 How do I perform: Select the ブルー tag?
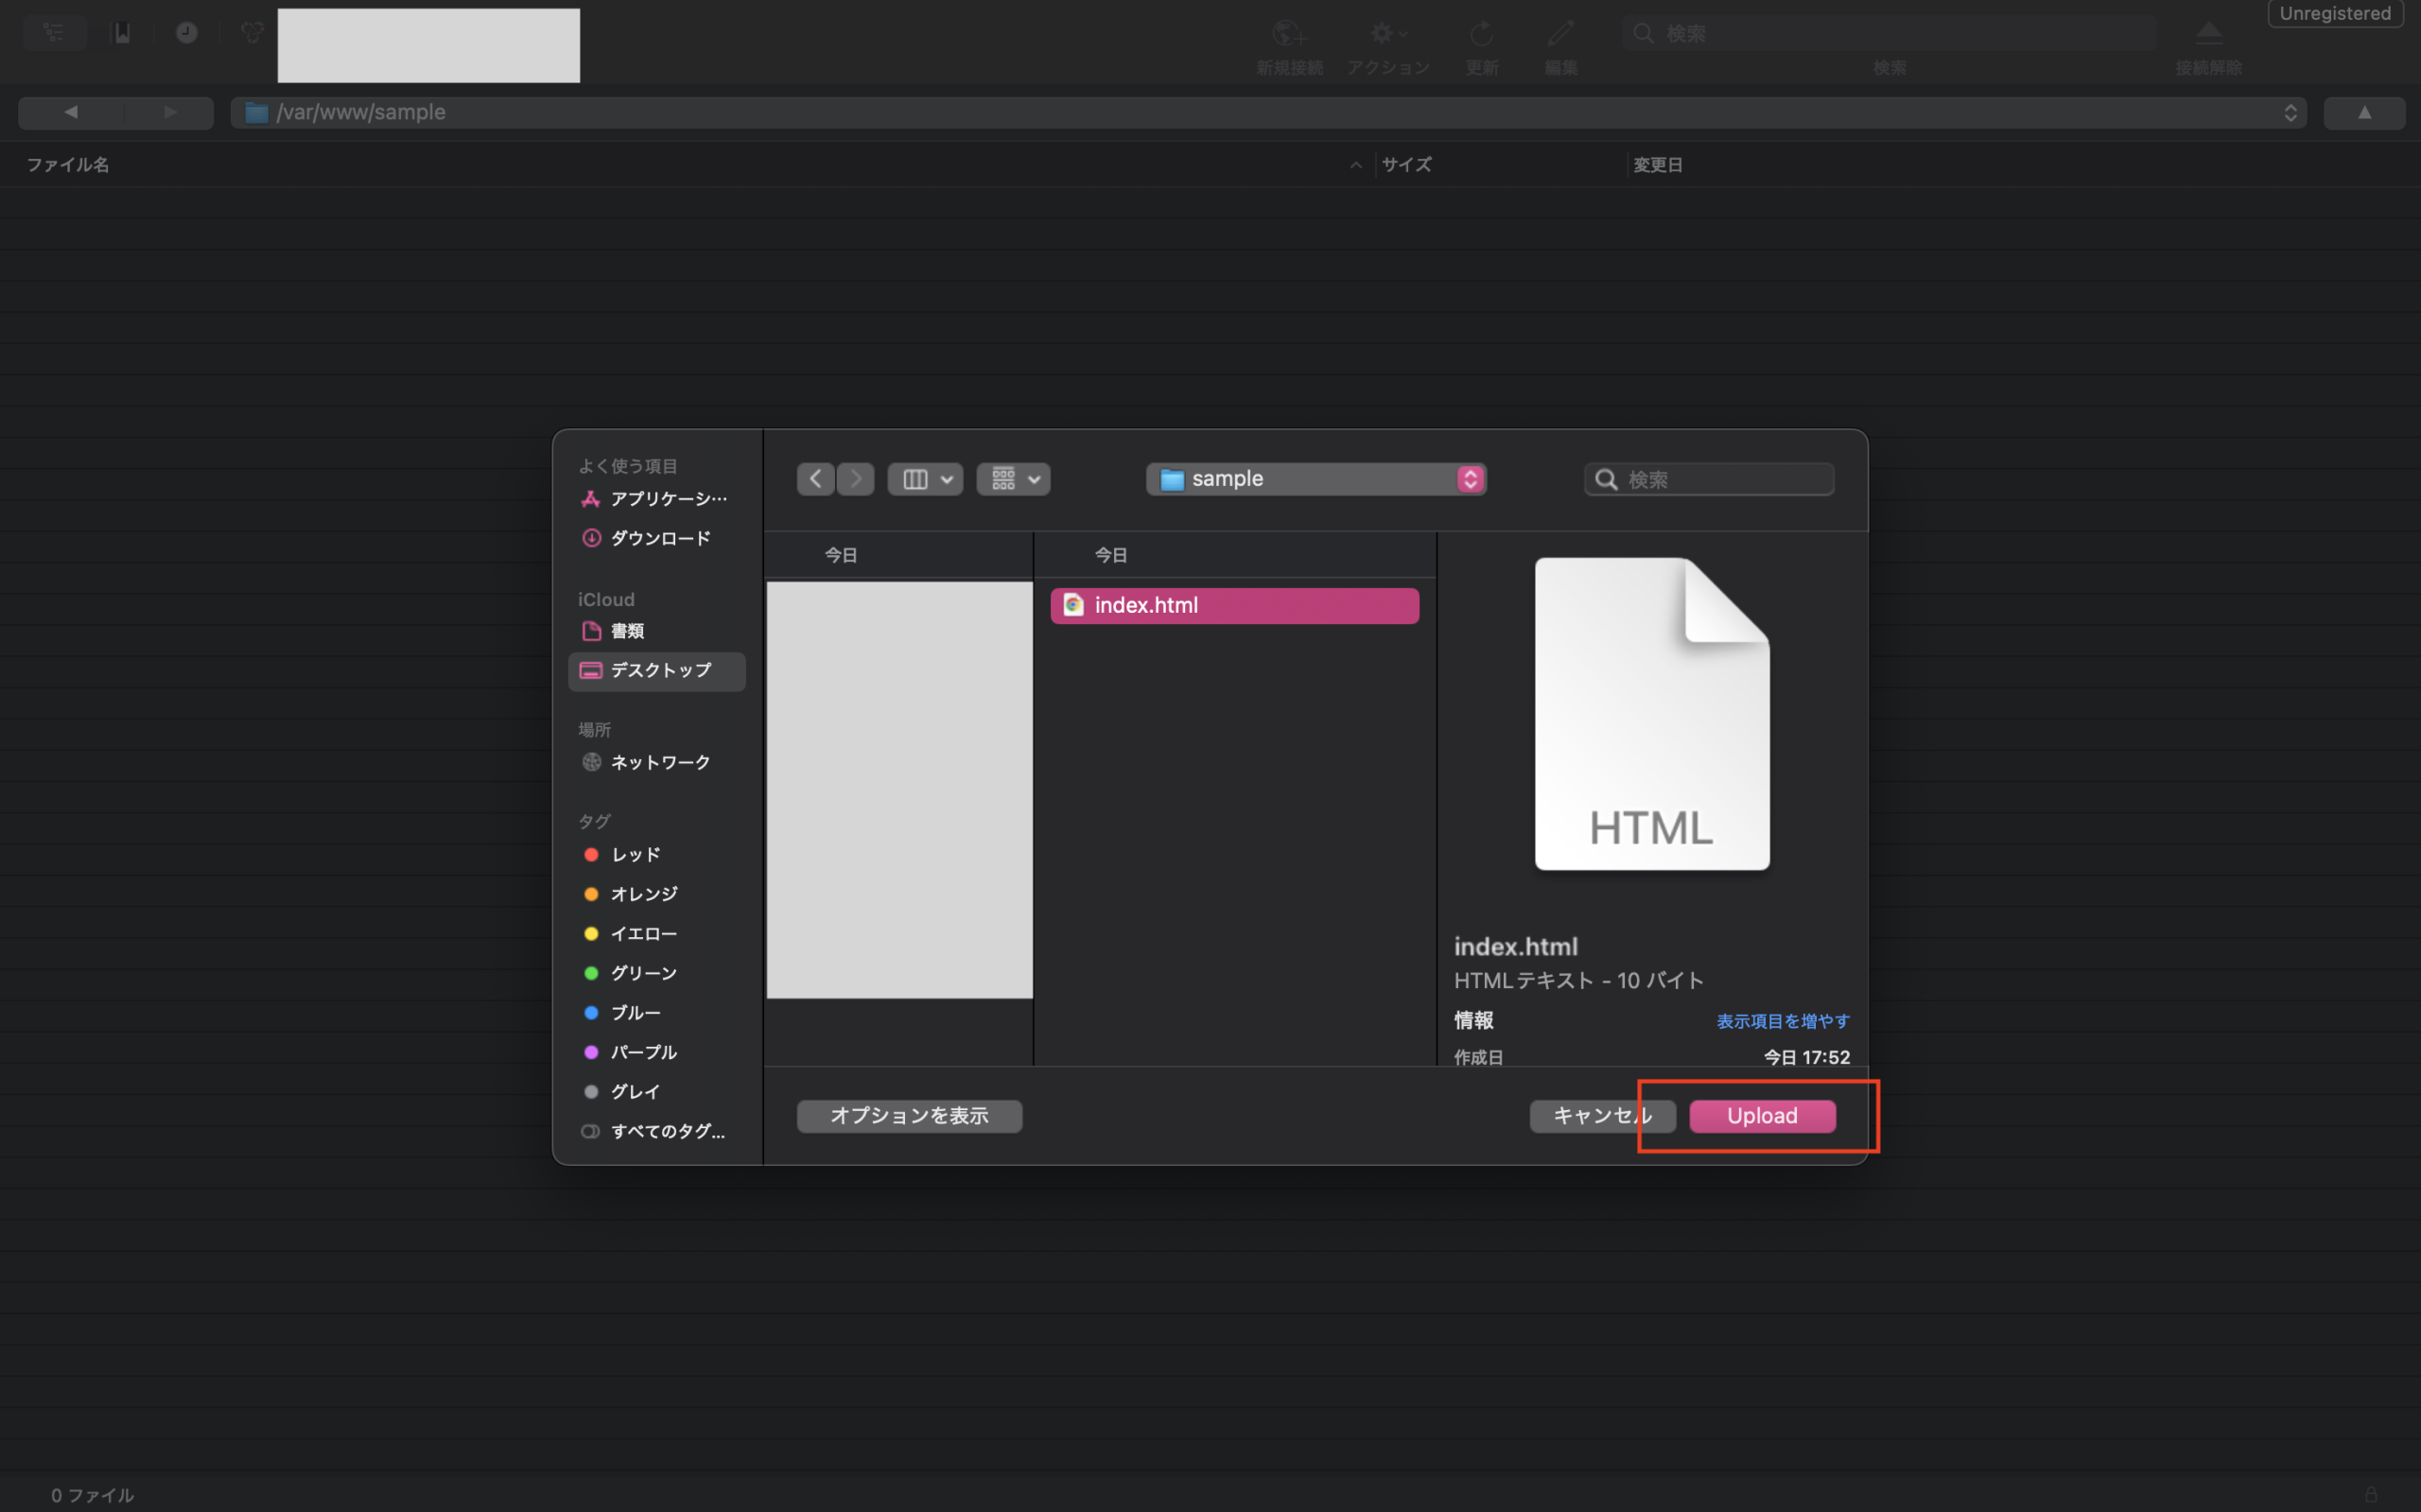(x=656, y=1012)
